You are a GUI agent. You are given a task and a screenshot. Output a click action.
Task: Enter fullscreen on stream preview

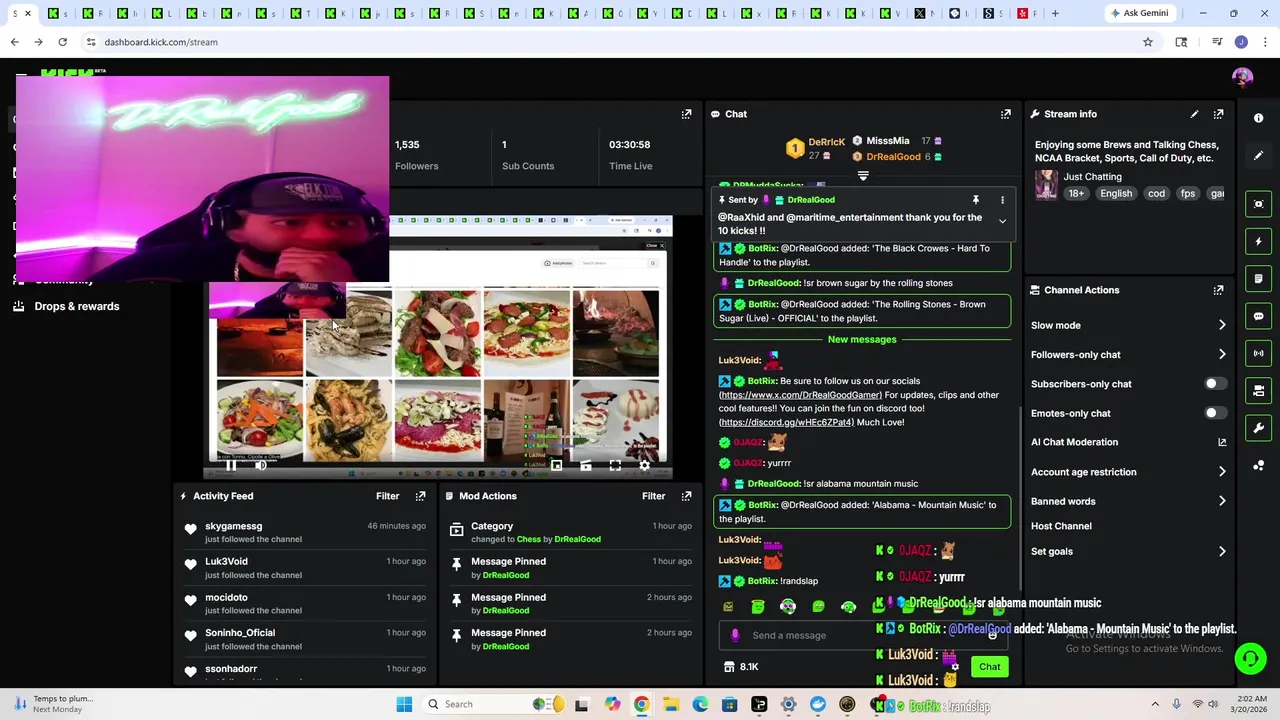pos(615,465)
